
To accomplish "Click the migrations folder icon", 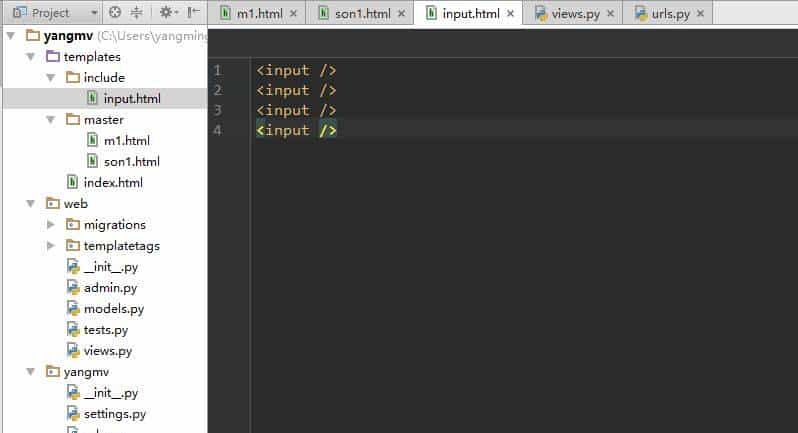I will (73, 224).
